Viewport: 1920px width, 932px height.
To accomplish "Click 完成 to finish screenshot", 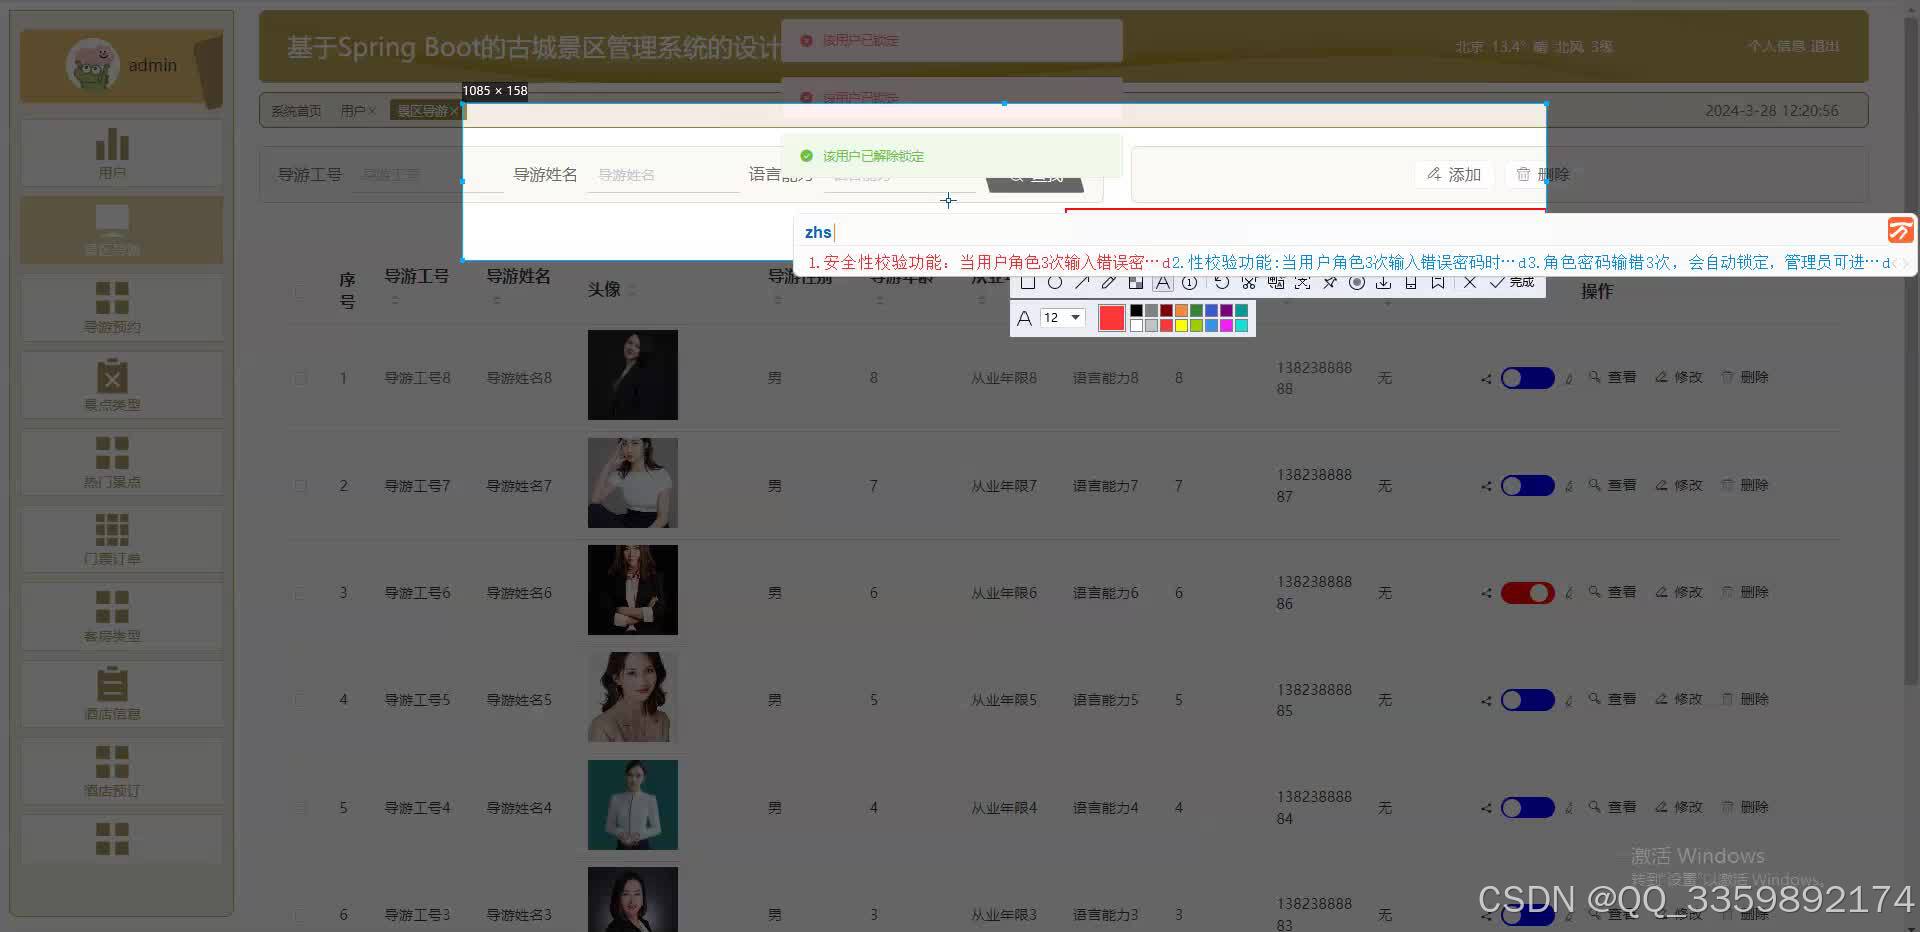I will (x=1512, y=283).
